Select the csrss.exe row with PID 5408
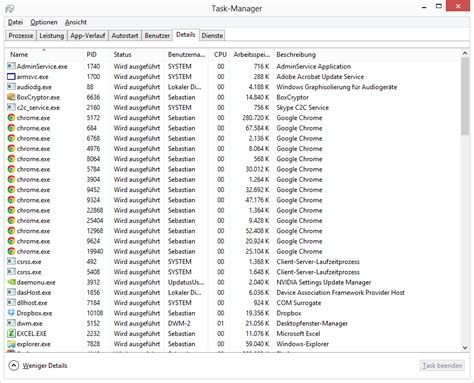Screen dimensions: 474x383 (x=233, y=272)
